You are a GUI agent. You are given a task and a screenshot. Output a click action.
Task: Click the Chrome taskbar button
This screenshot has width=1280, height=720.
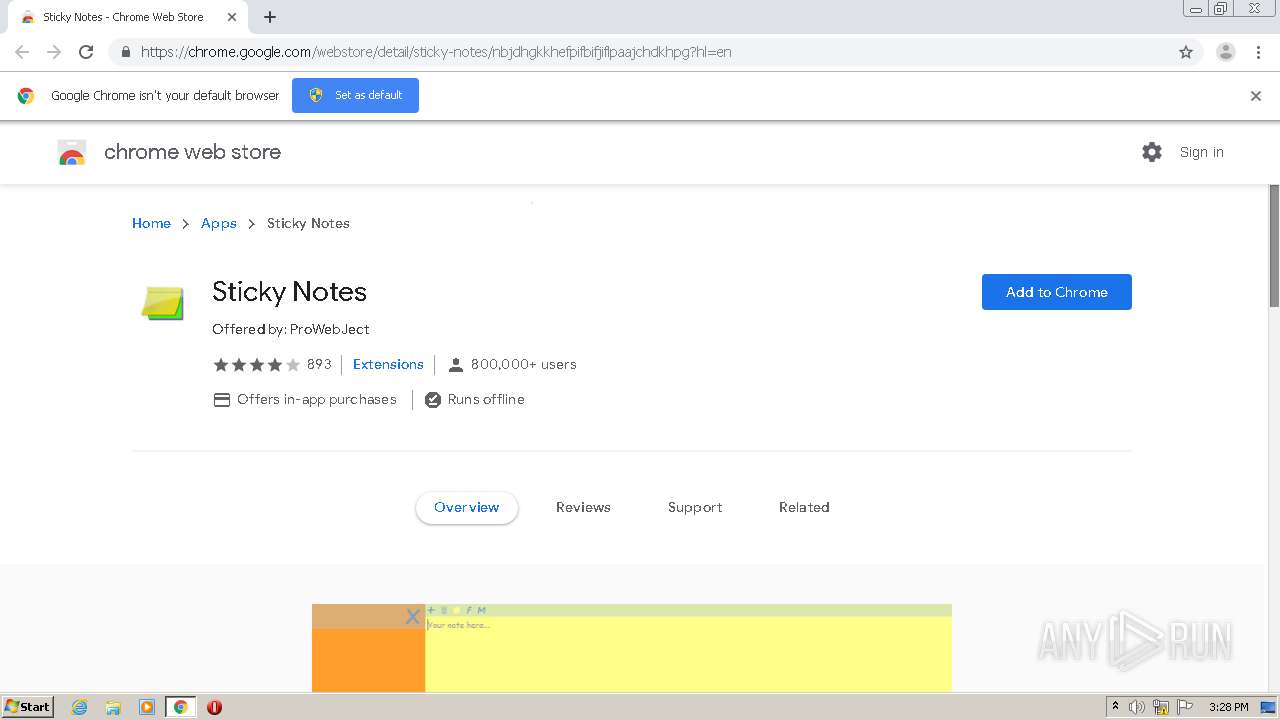180,707
